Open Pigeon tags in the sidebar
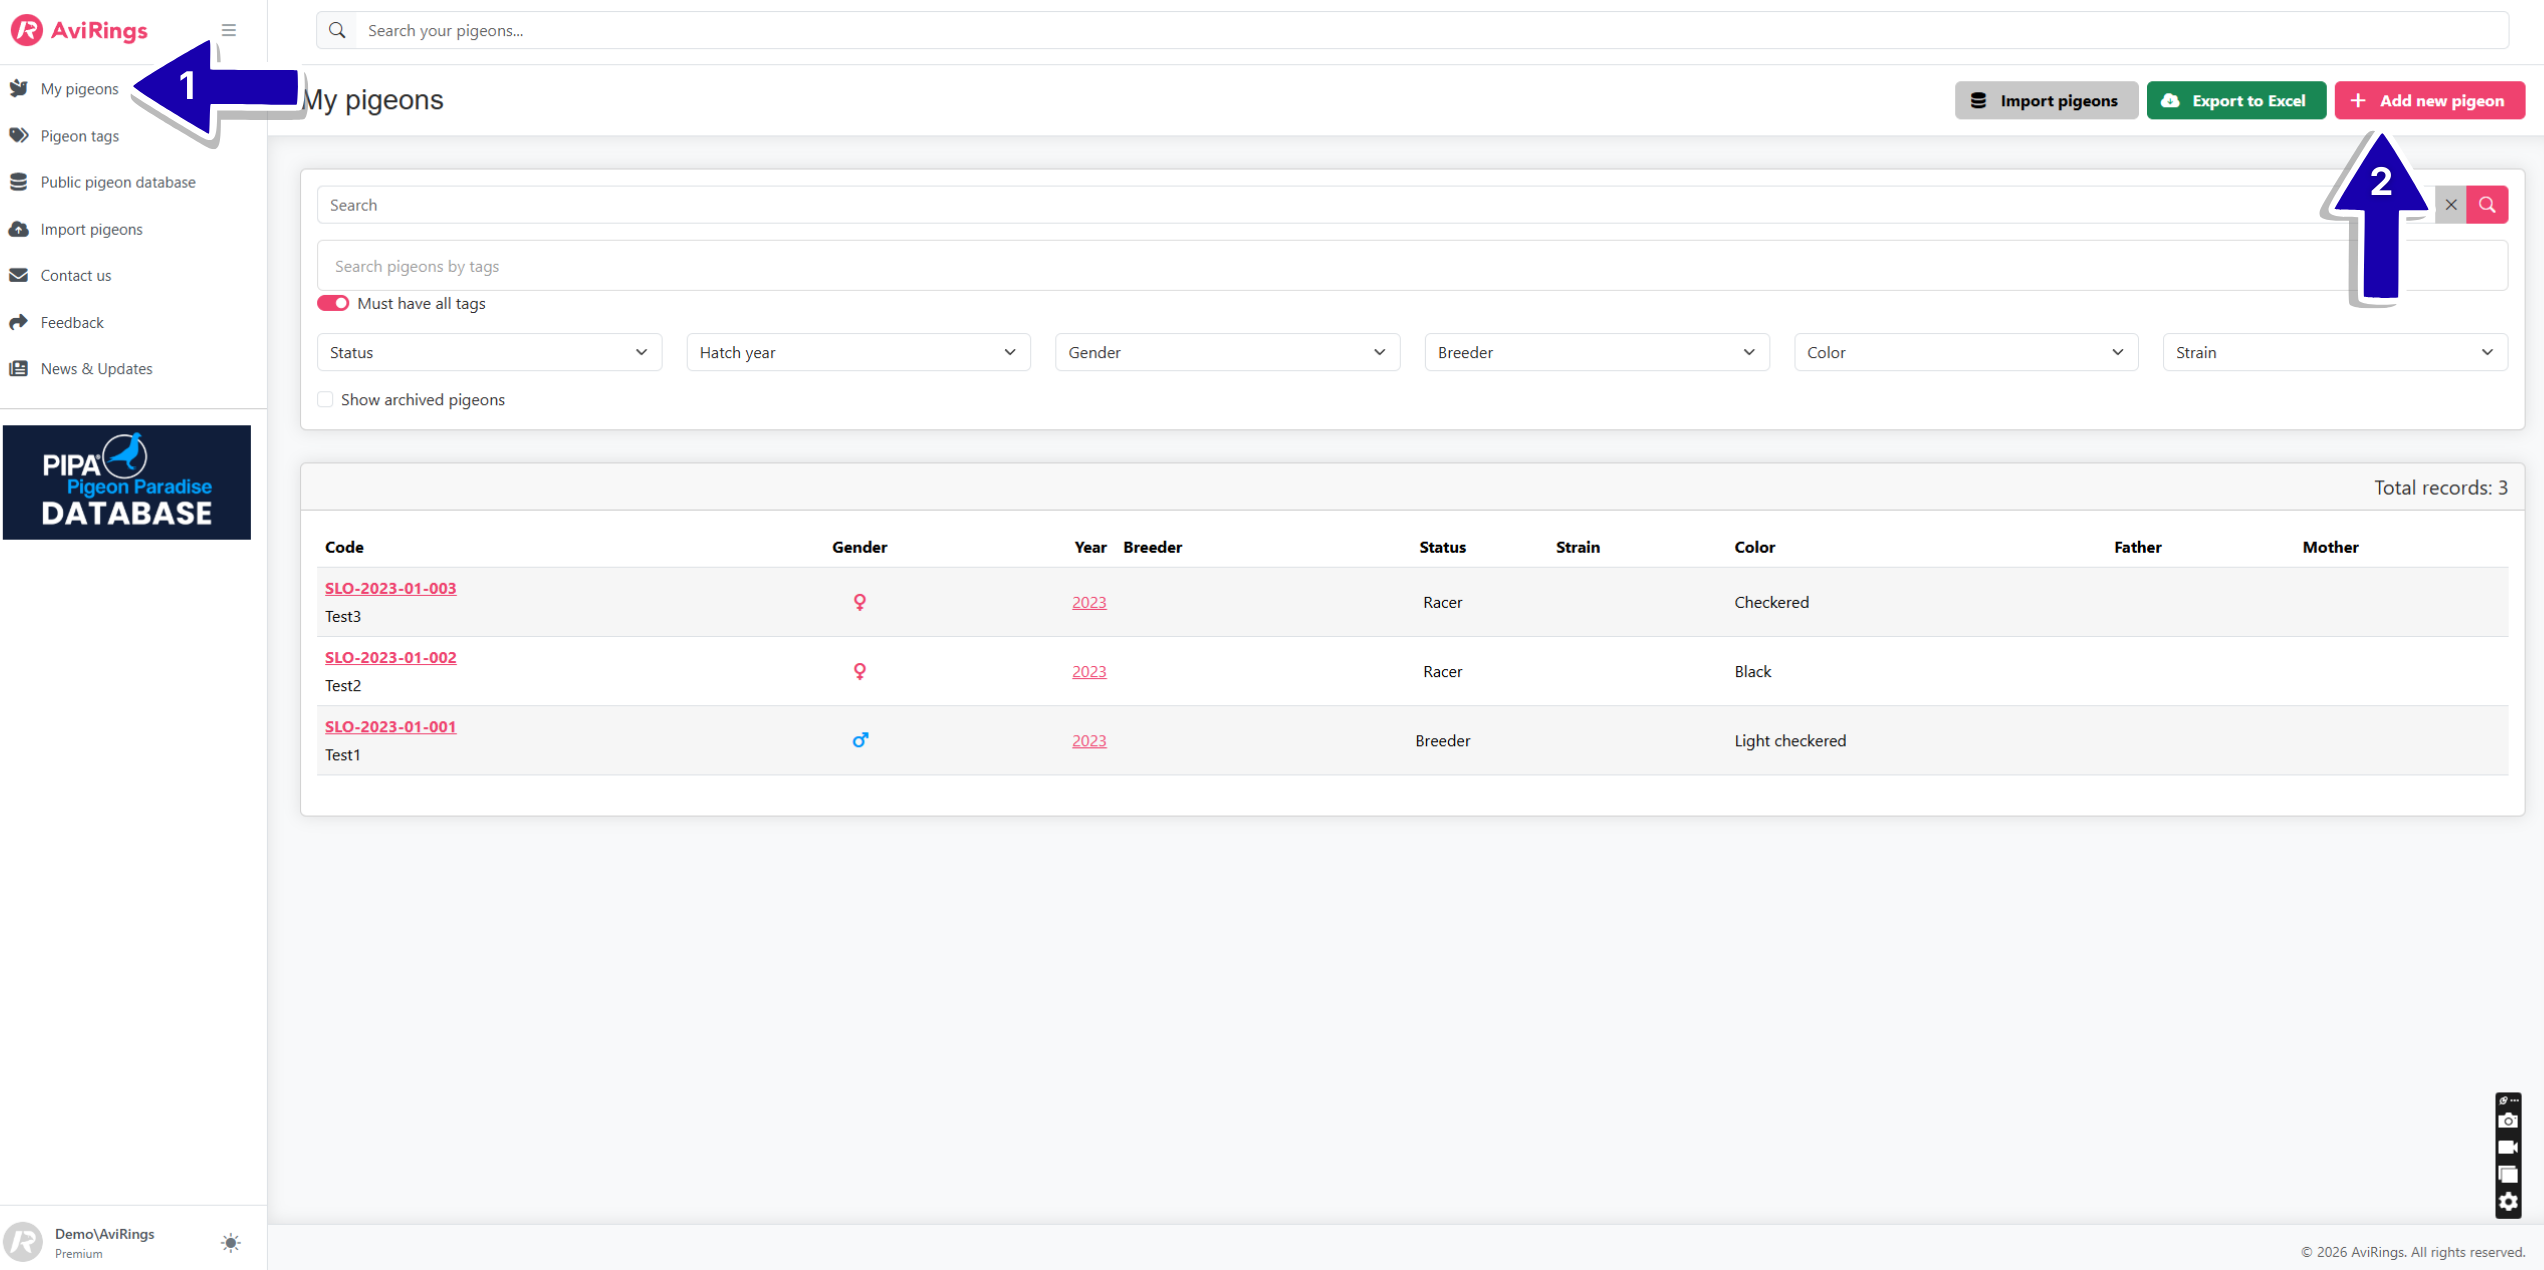This screenshot has height=1270, width=2544. [x=79, y=136]
